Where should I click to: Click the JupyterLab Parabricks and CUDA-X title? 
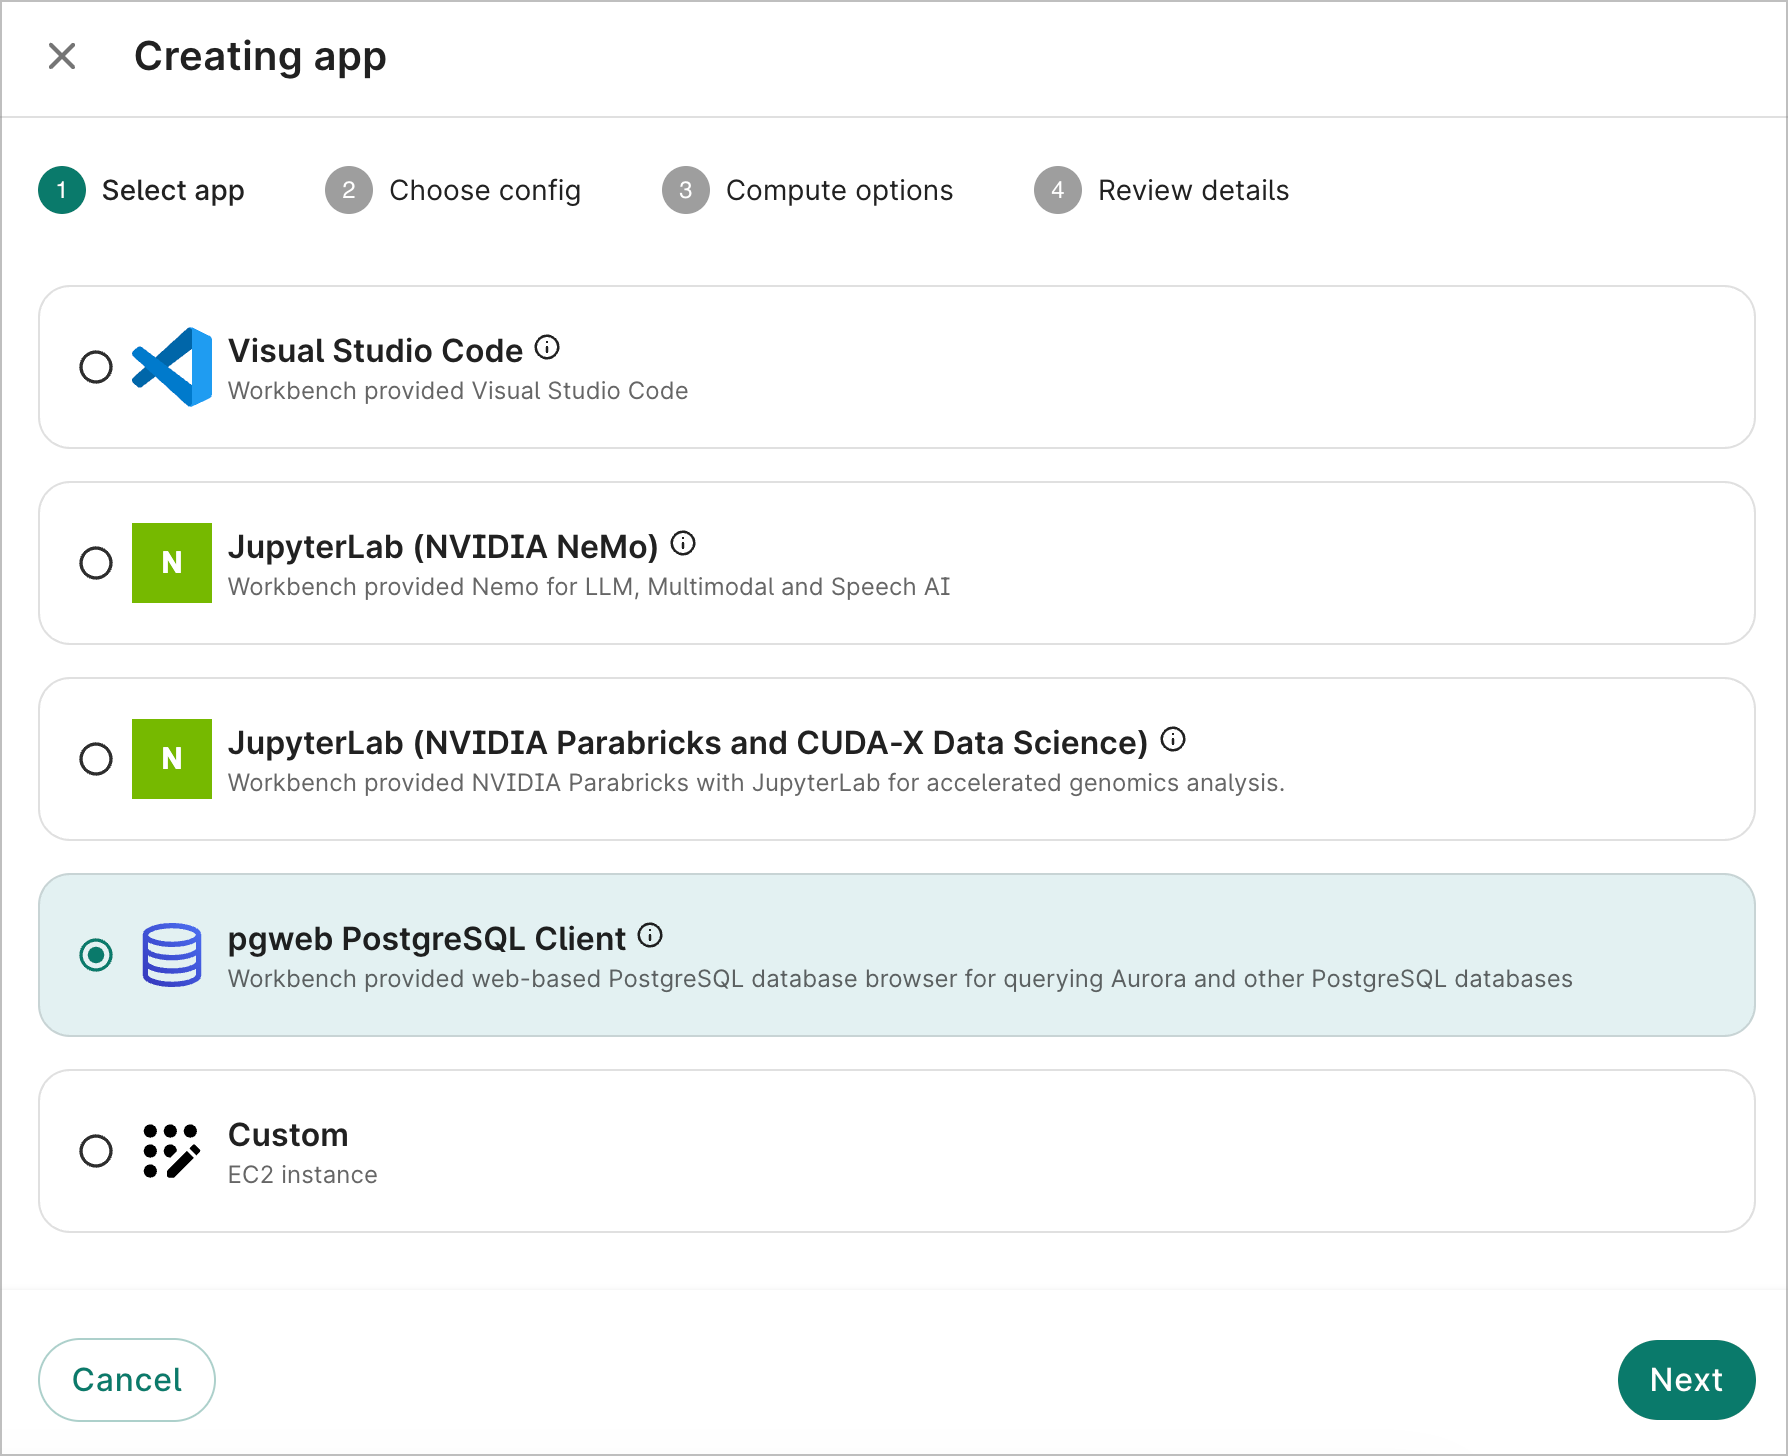[x=688, y=743]
